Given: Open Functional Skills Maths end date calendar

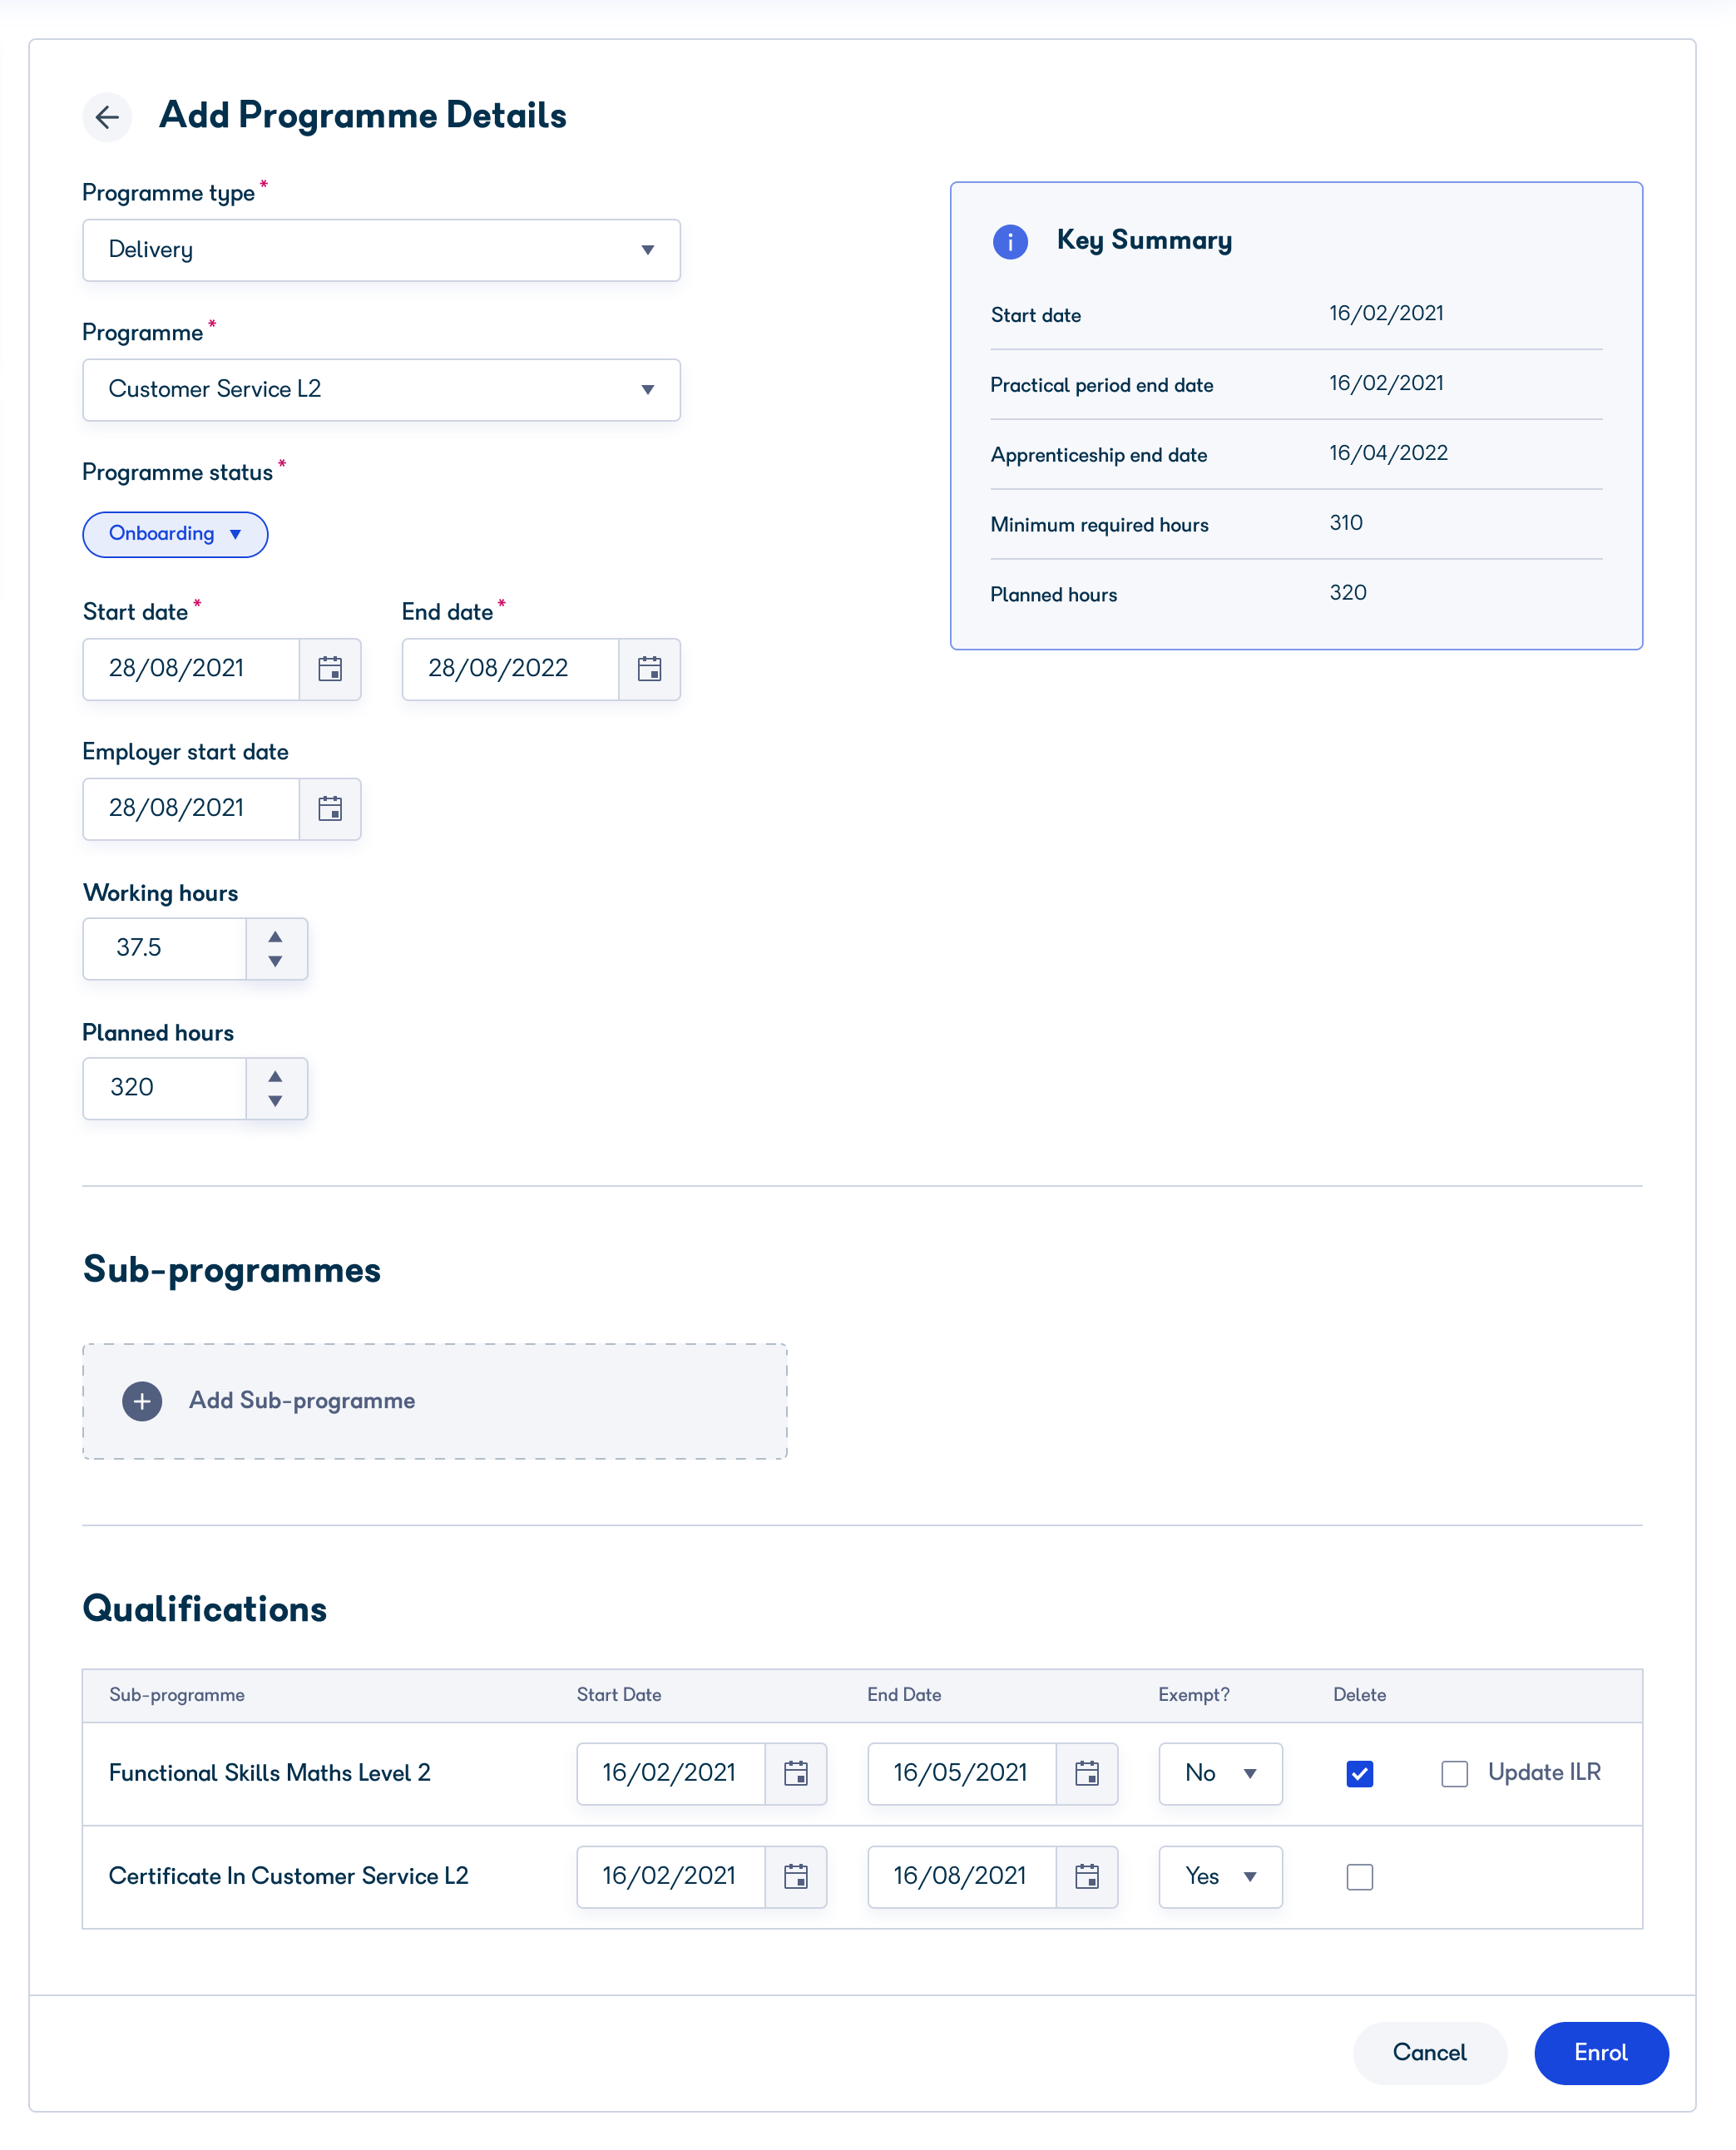Looking at the screenshot, I should [x=1086, y=1773].
